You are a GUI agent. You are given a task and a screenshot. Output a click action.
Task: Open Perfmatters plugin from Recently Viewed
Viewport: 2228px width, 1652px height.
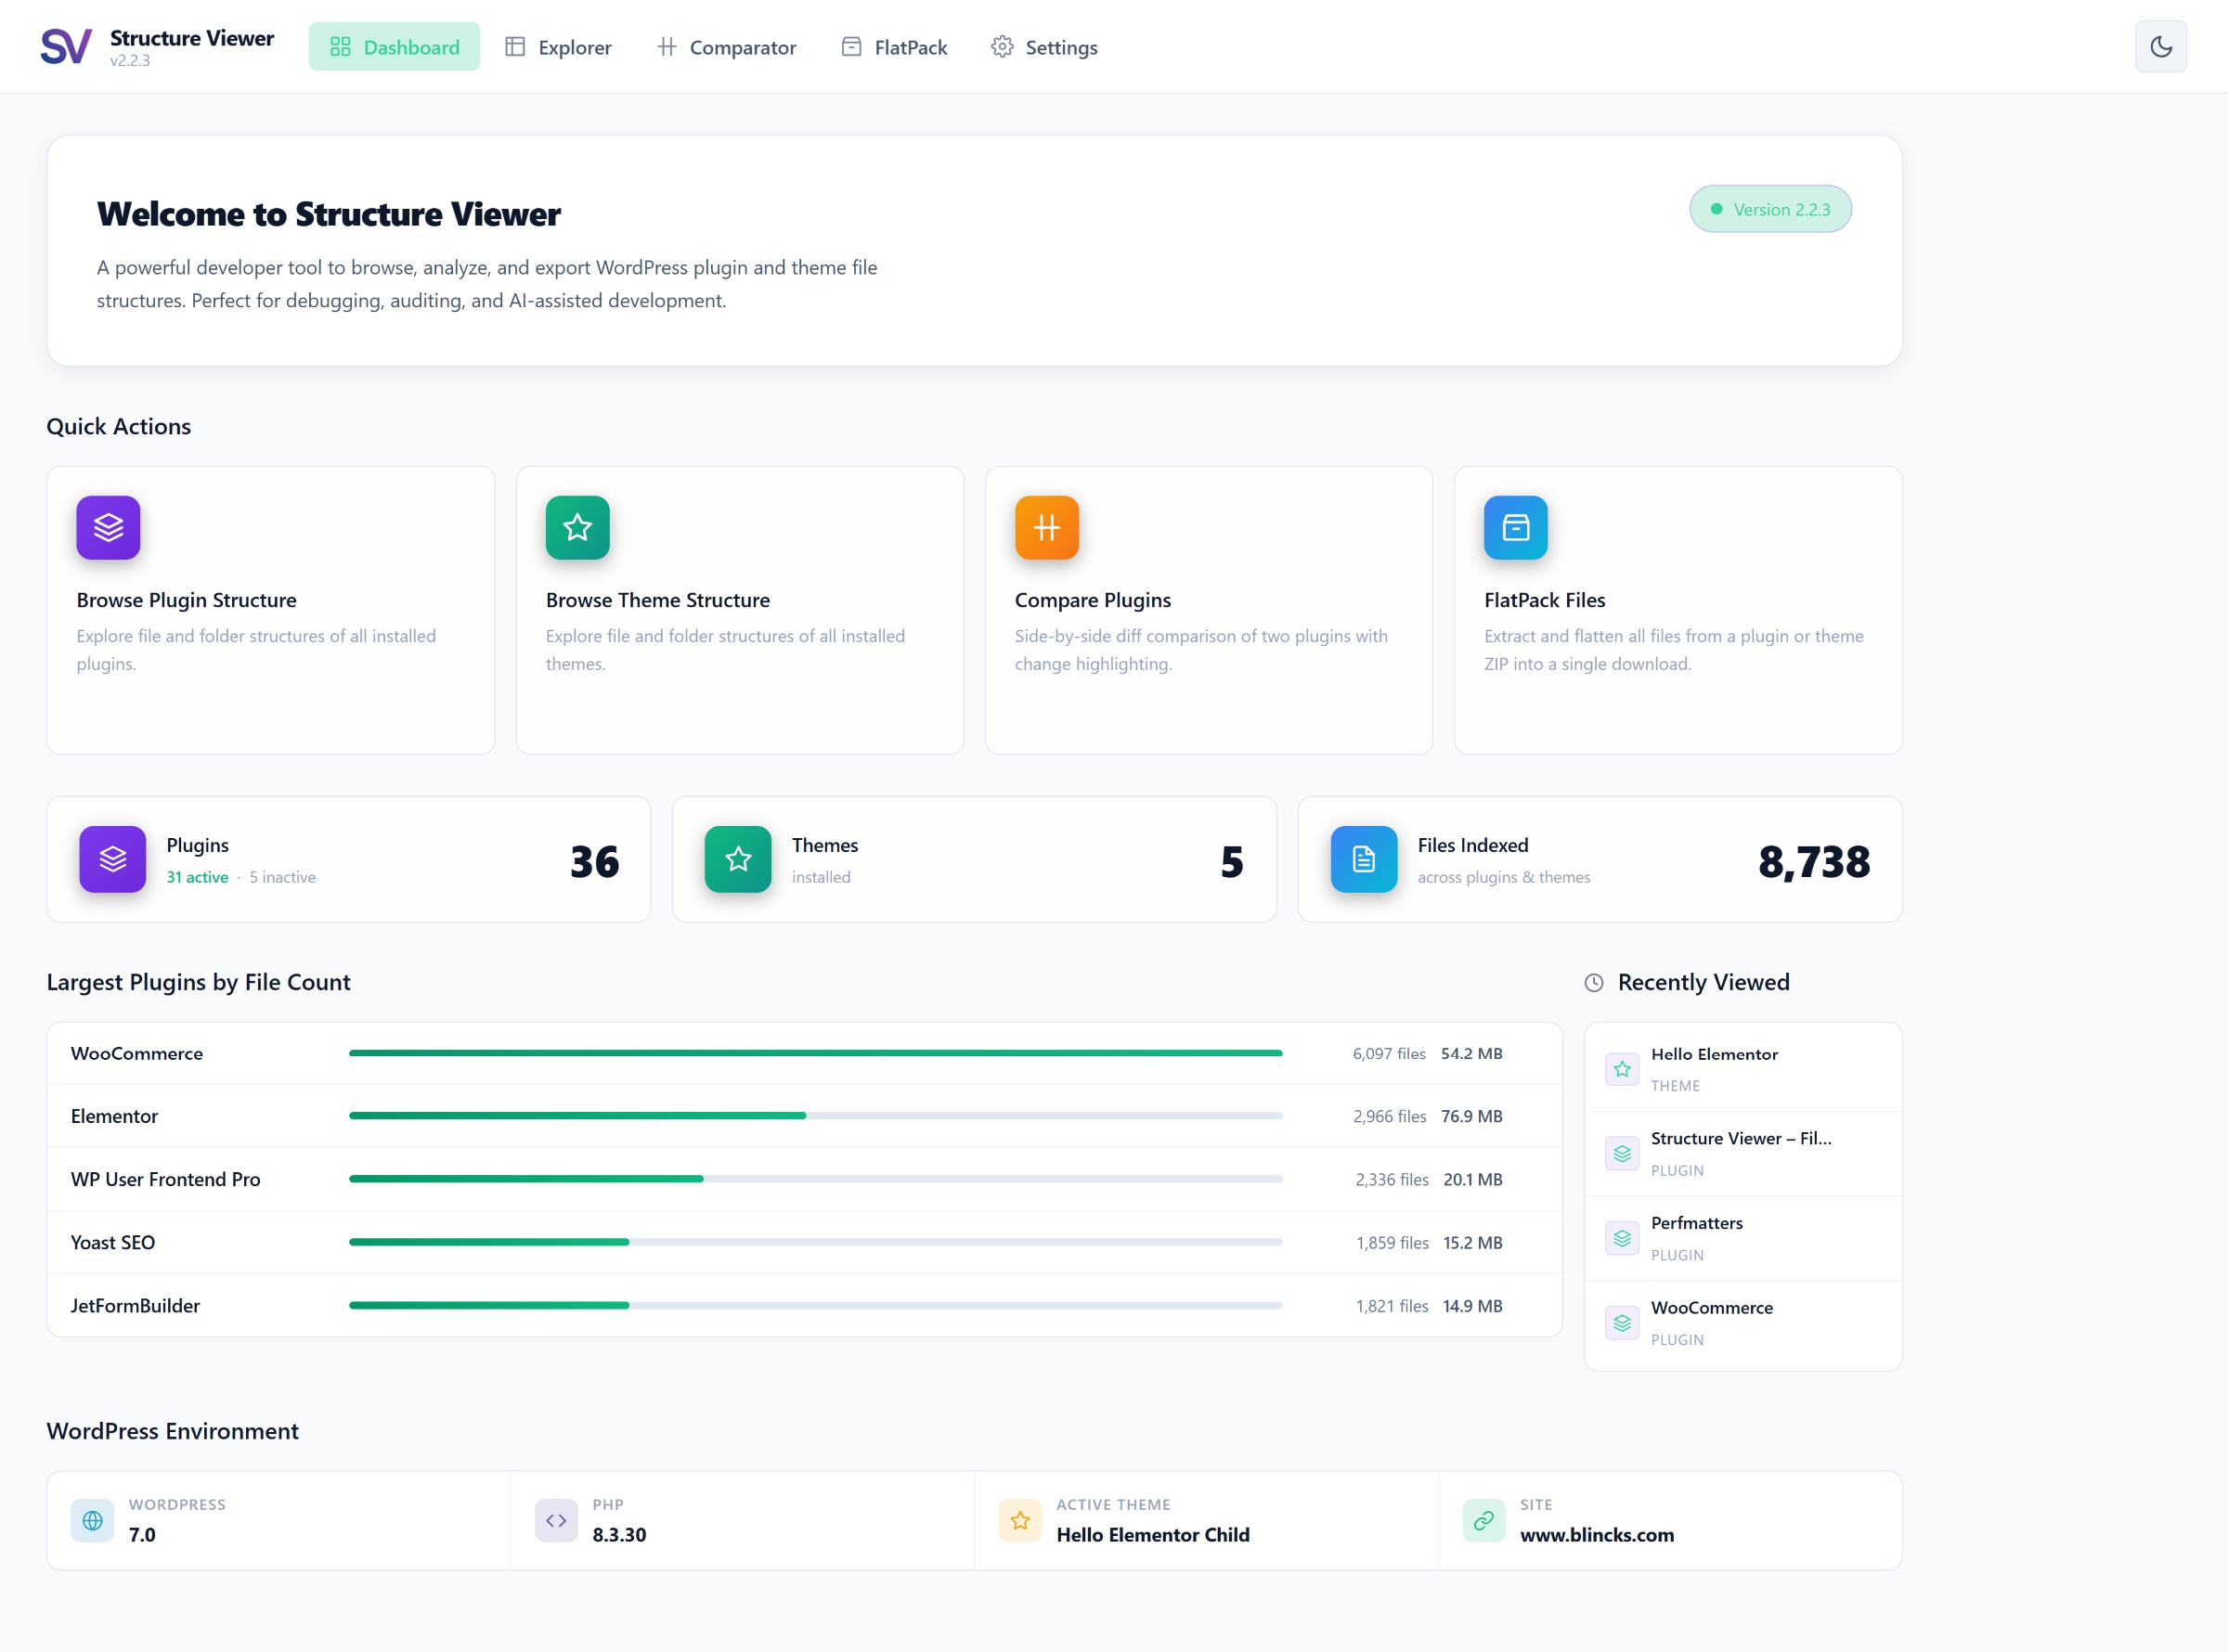(1742, 1238)
